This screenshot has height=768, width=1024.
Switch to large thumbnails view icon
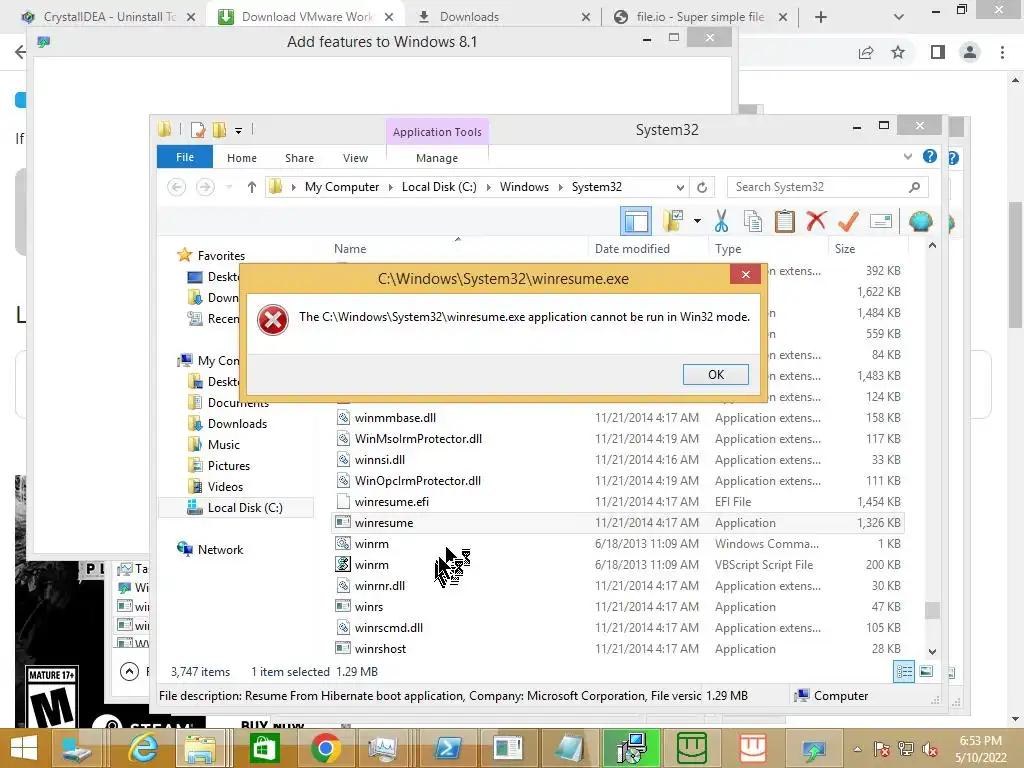tap(926, 672)
